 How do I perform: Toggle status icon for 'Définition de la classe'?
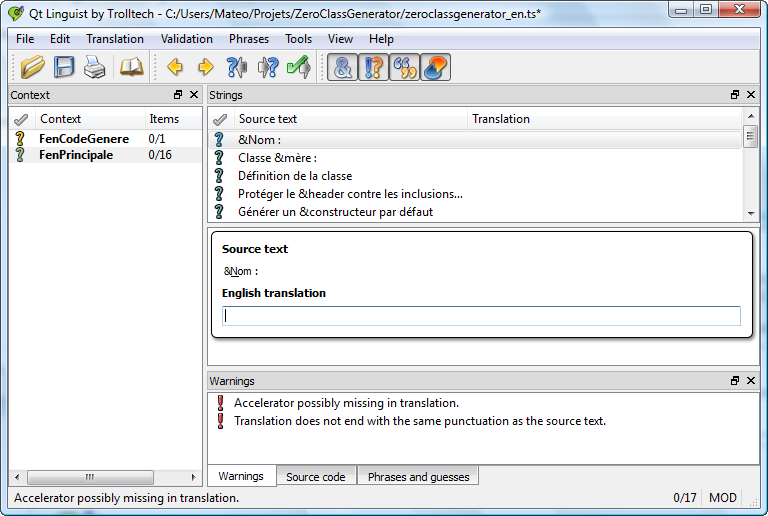[x=219, y=176]
